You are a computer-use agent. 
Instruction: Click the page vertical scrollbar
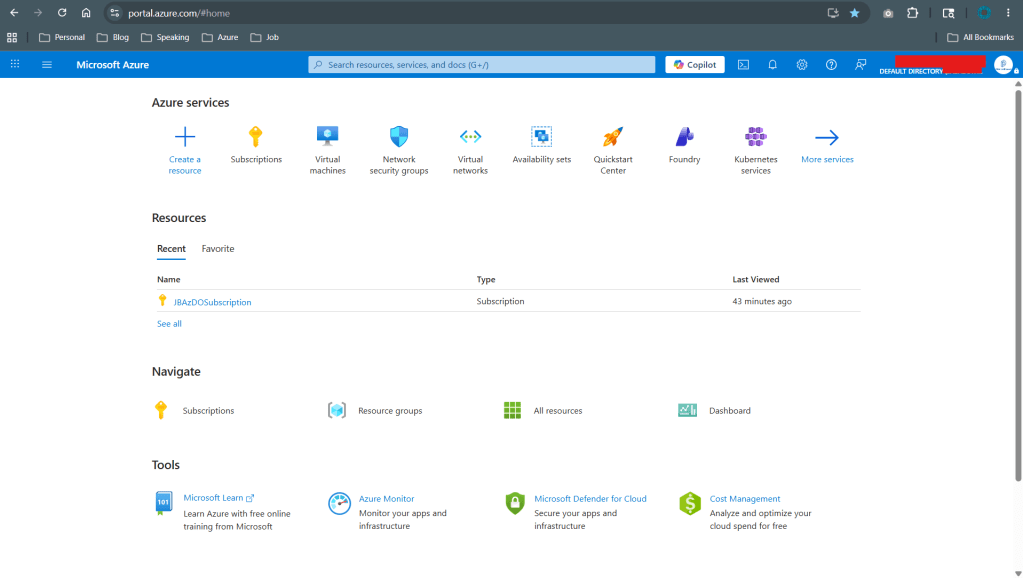pyautogui.click(x=1018, y=286)
